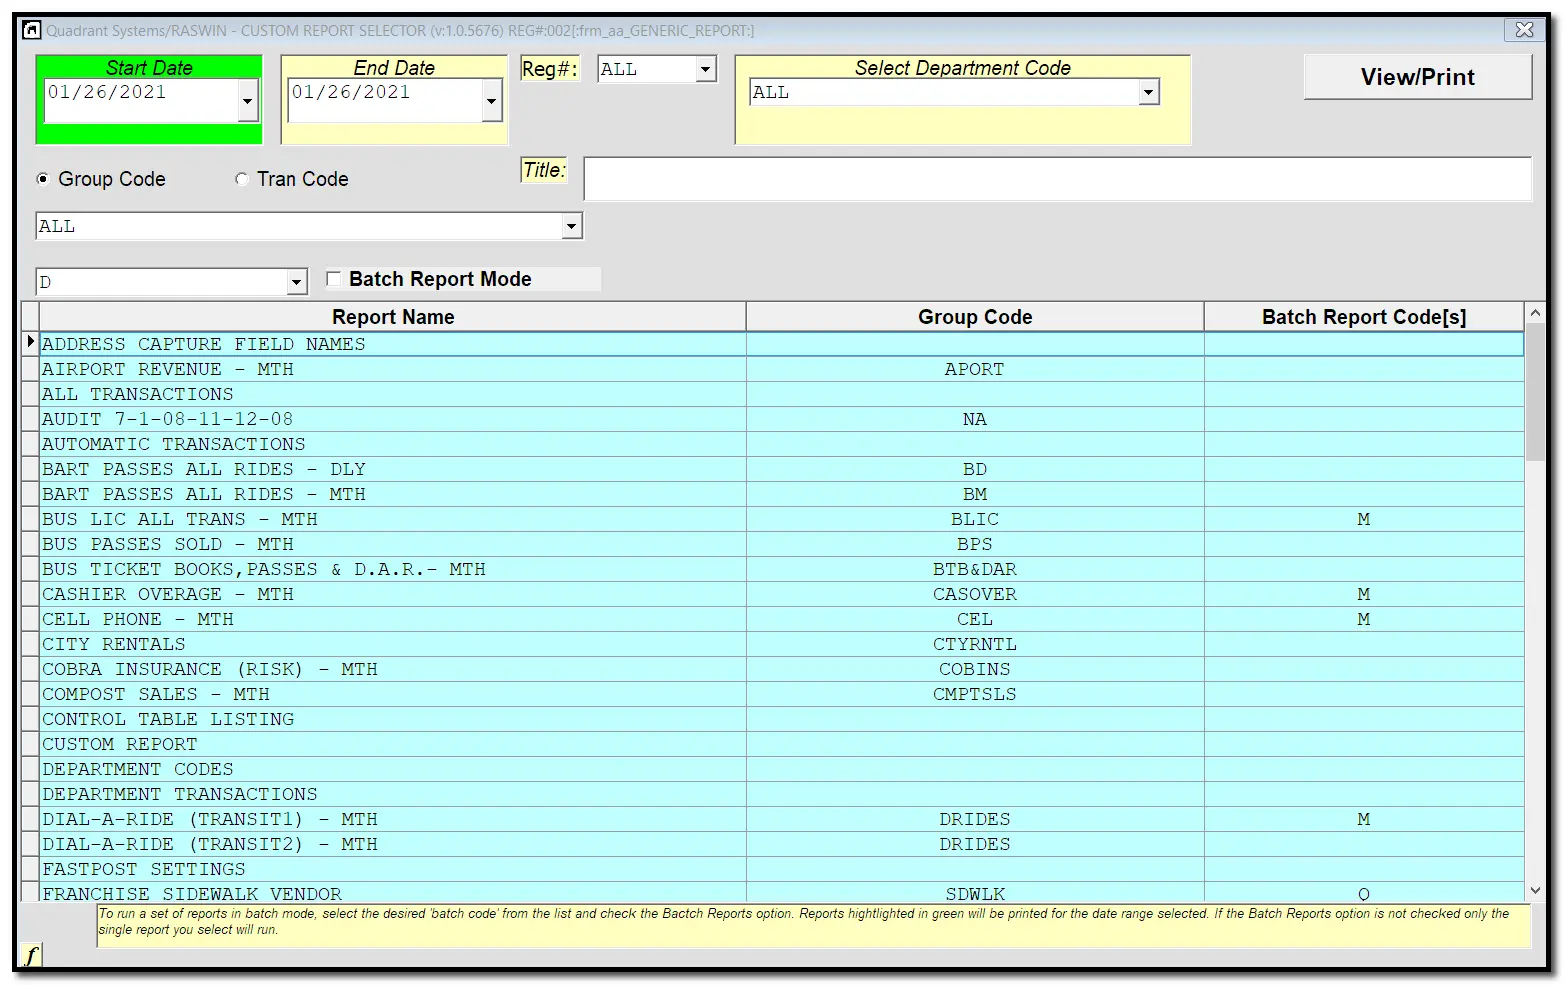Click the CMPTSLS group code cell

(975, 694)
